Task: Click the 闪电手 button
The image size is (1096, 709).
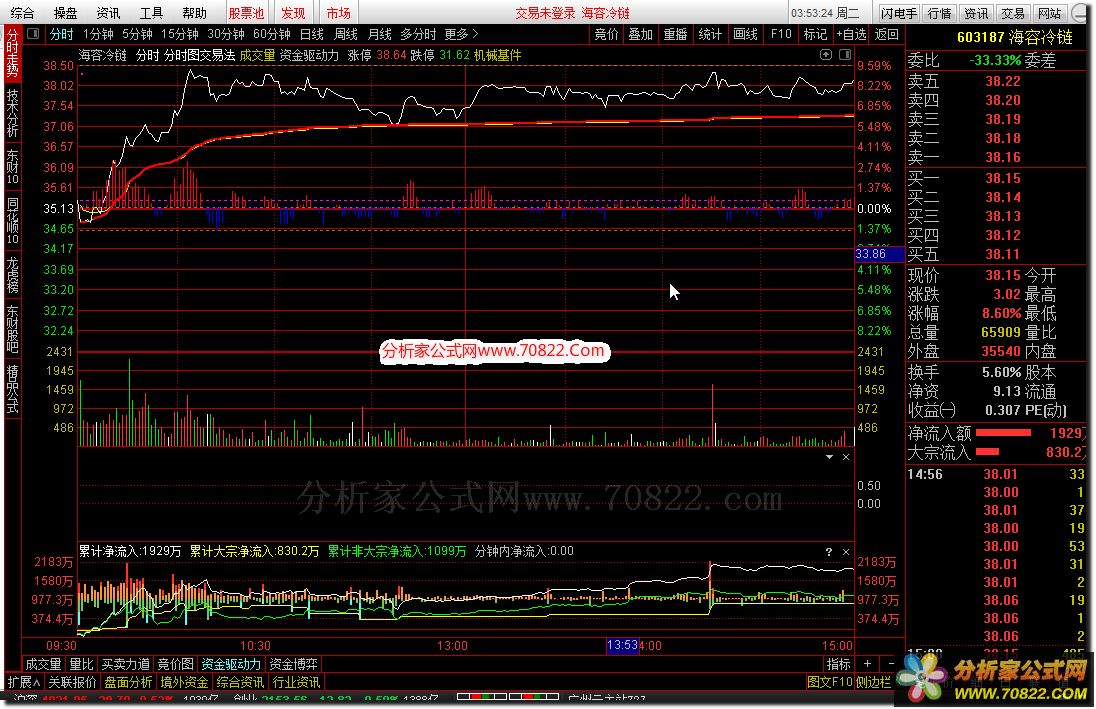Action: (x=899, y=13)
